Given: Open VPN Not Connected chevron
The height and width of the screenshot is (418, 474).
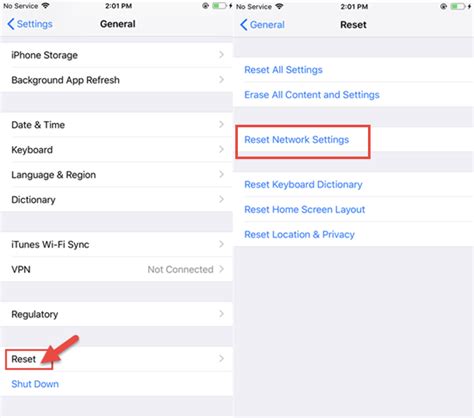Looking at the screenshot, I should 221,269.
